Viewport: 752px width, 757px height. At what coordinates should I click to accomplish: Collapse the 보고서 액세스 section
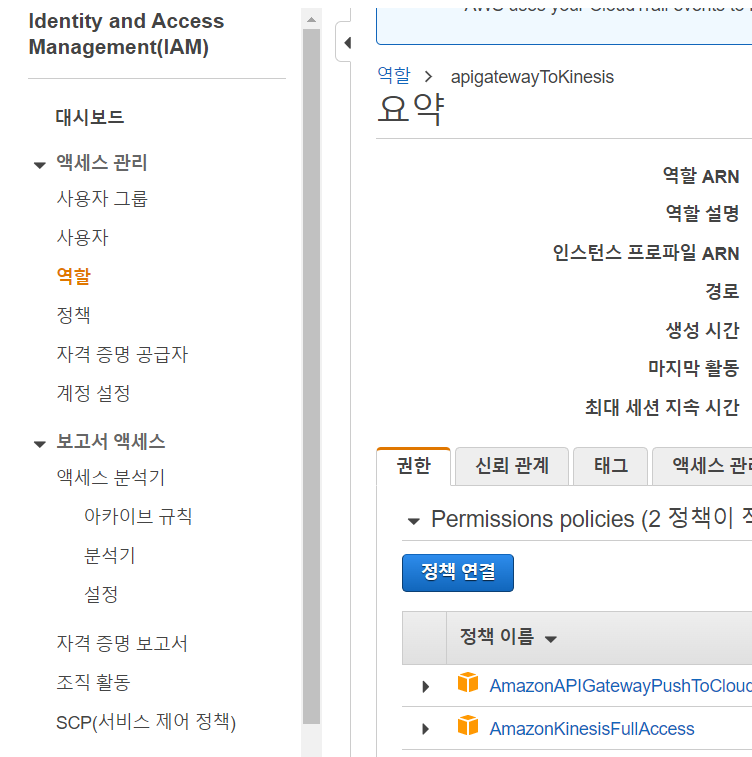click(x=40, y=444)
